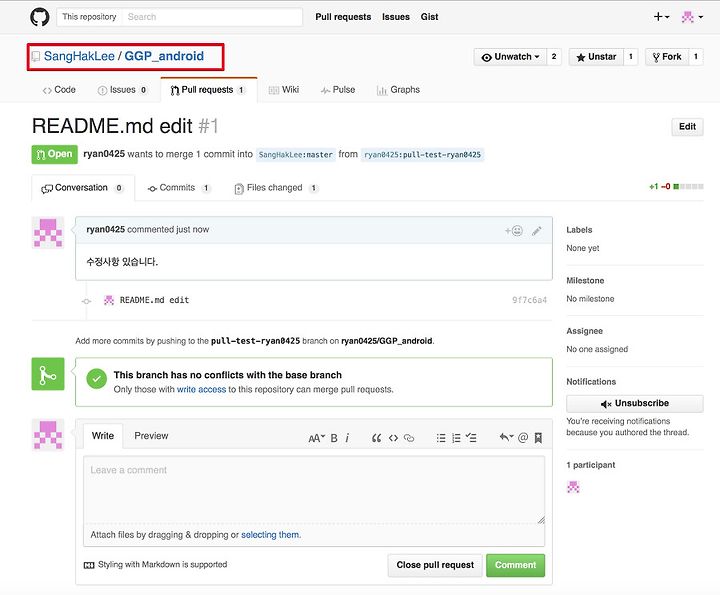Screen dimensions: 720x595
Task: Open the saved replies arrow dropdown
Action: [506, 438]
